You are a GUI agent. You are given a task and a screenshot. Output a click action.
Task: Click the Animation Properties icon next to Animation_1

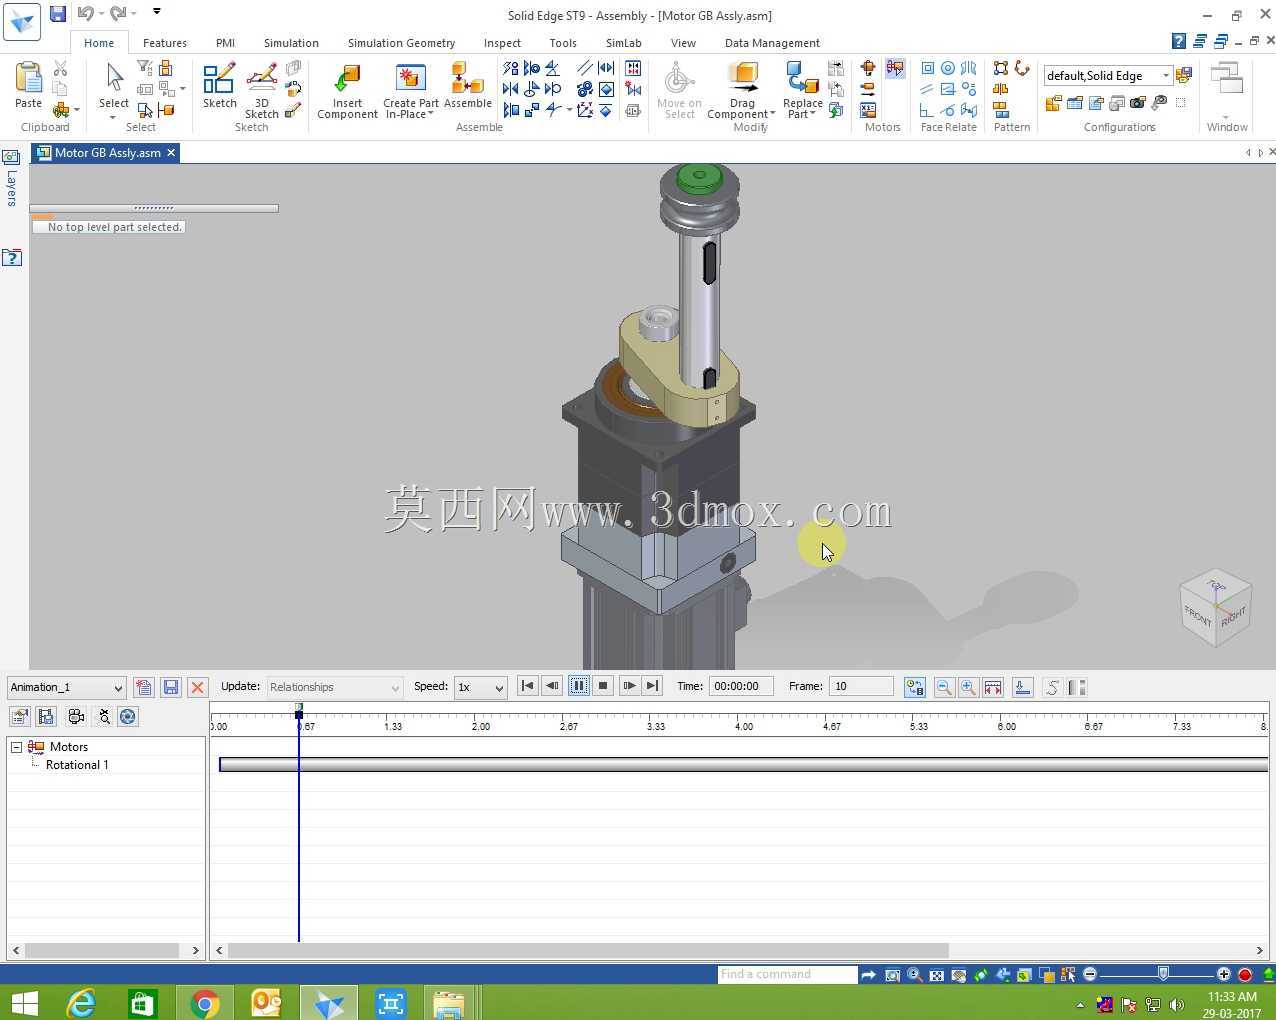click(x=144, y=687)
